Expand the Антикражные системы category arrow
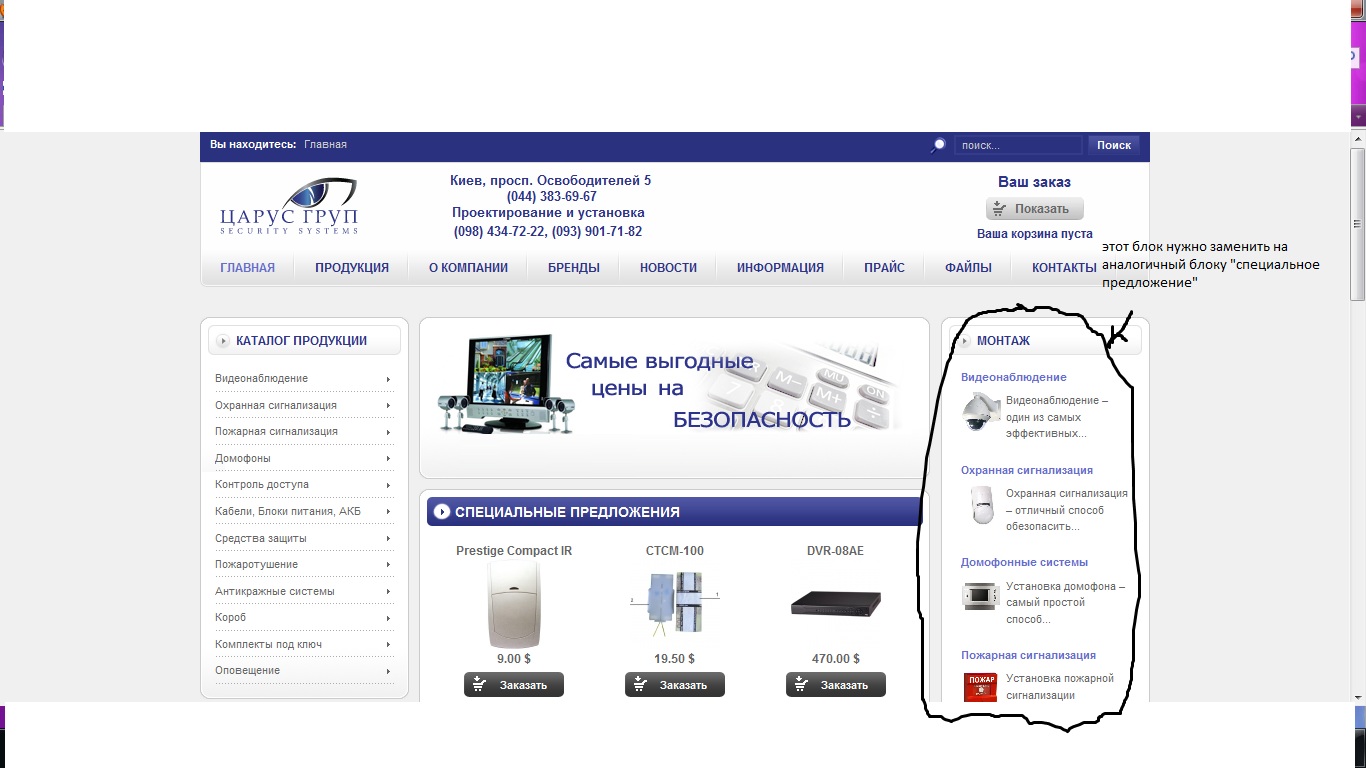Viewport: 1366px width, 768px height. coord(388,592)
